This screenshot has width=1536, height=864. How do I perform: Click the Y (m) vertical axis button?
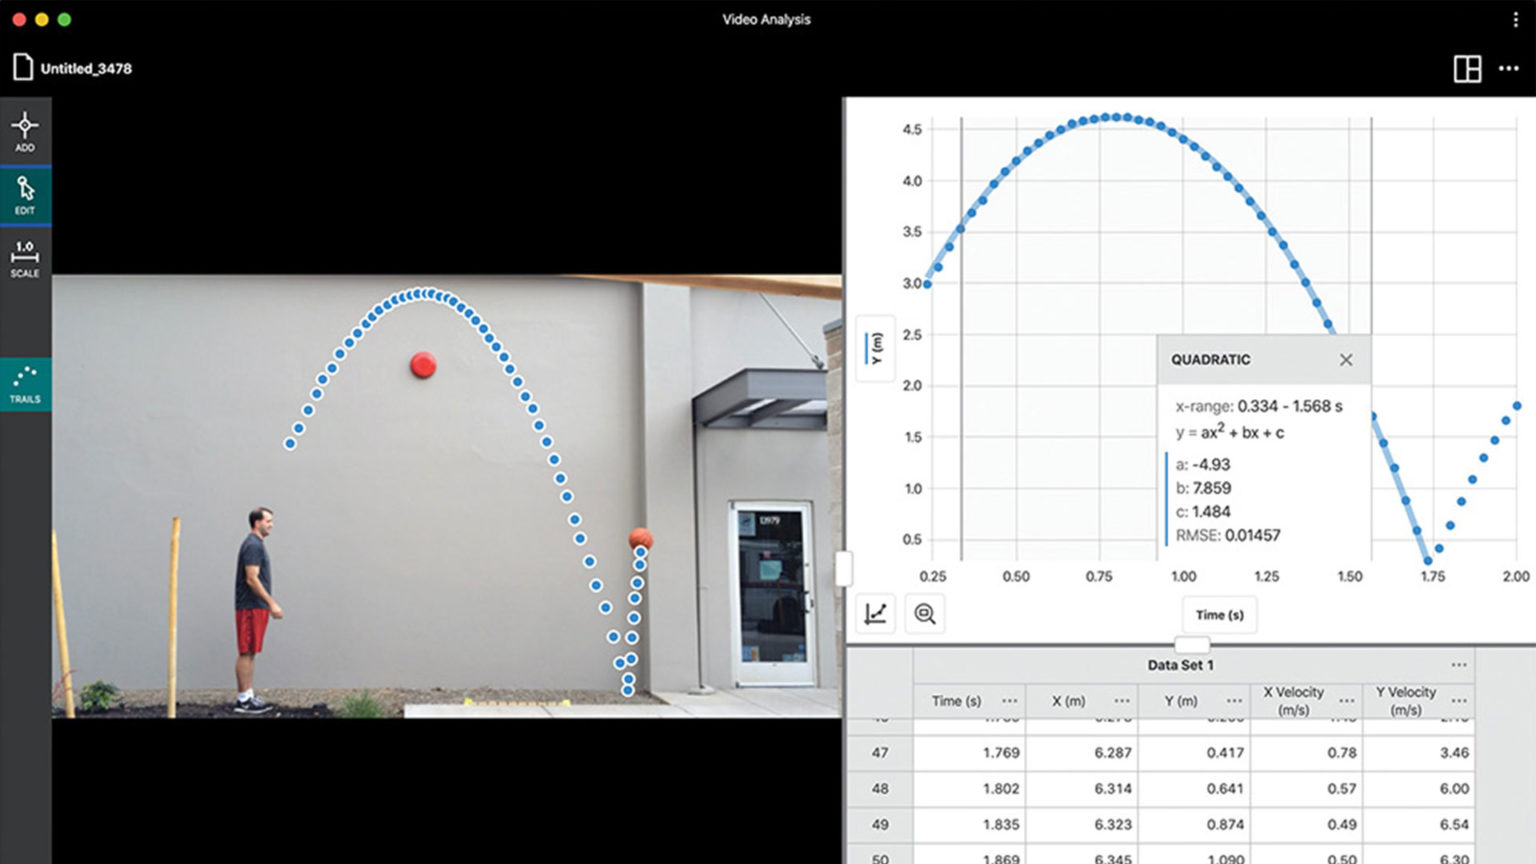875,348
